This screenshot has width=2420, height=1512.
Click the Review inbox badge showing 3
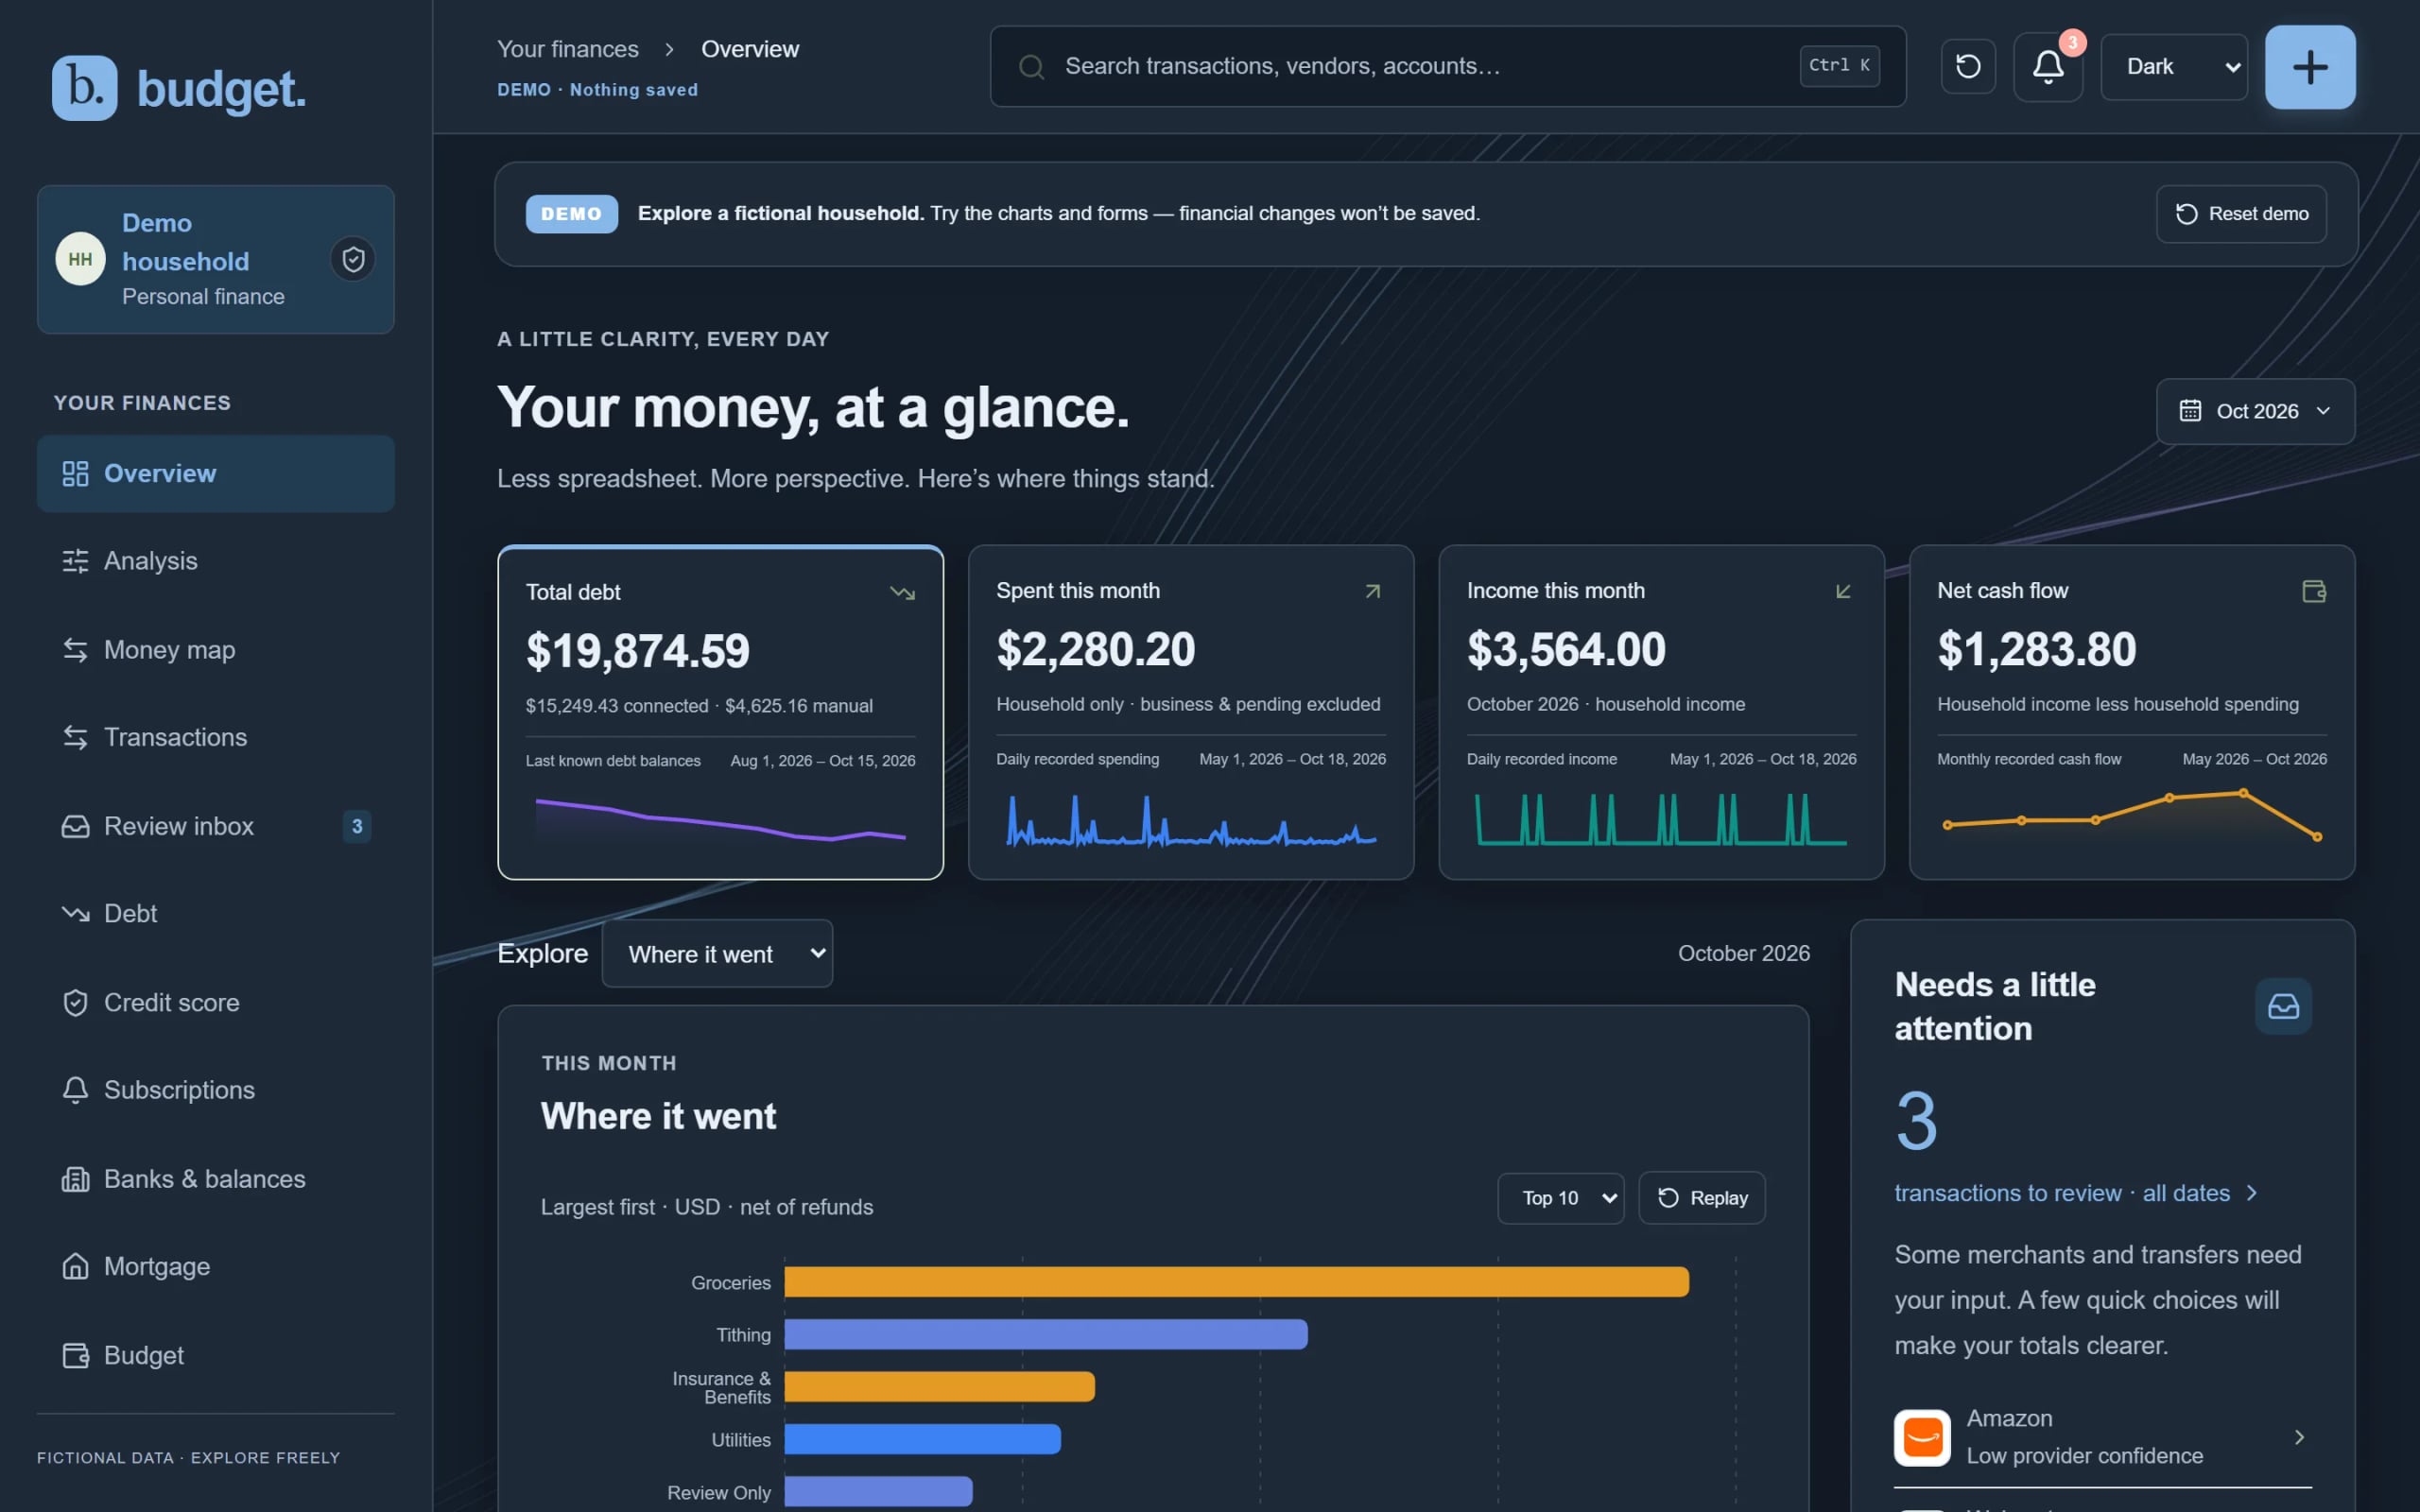[357, 826]
